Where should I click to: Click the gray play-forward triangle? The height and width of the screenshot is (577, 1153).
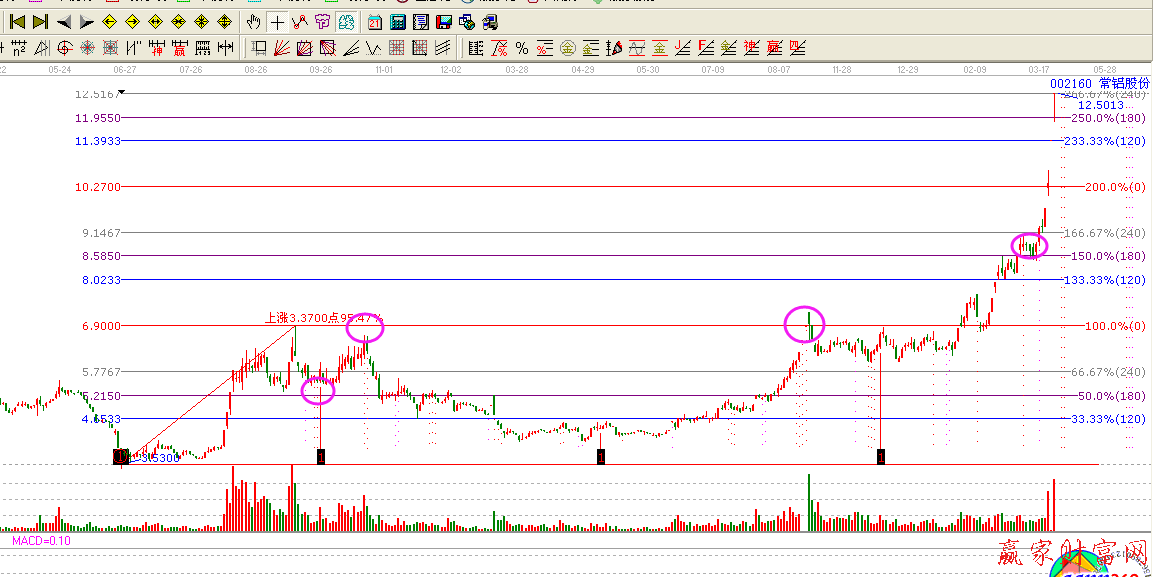(x=86, y=21)
